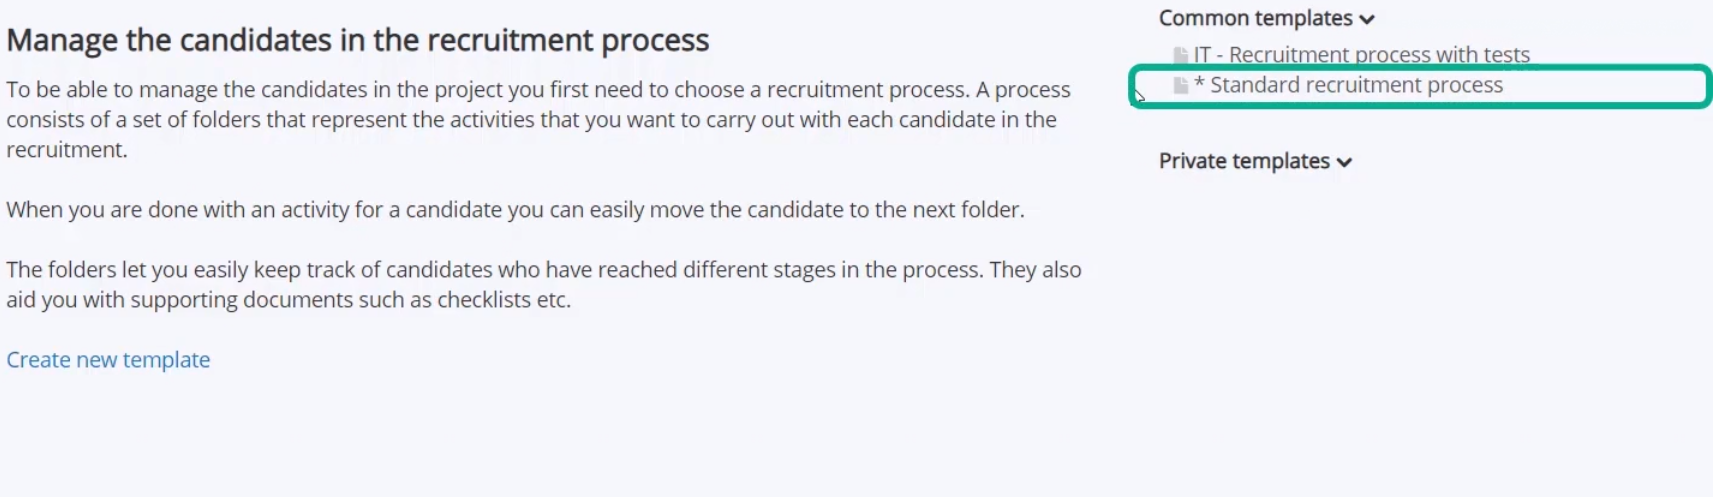Click the document icon beside IT - Recruitment process
The width and height of the screenshot is (1717, 497).
coord(1181,55)
